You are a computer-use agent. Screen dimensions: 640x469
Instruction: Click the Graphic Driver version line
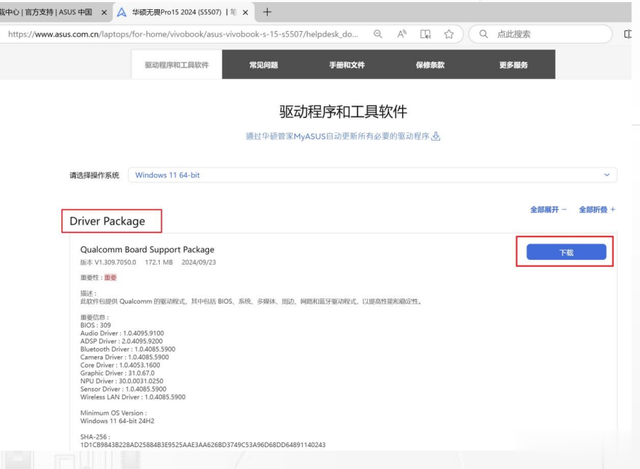tap(117, 373)
